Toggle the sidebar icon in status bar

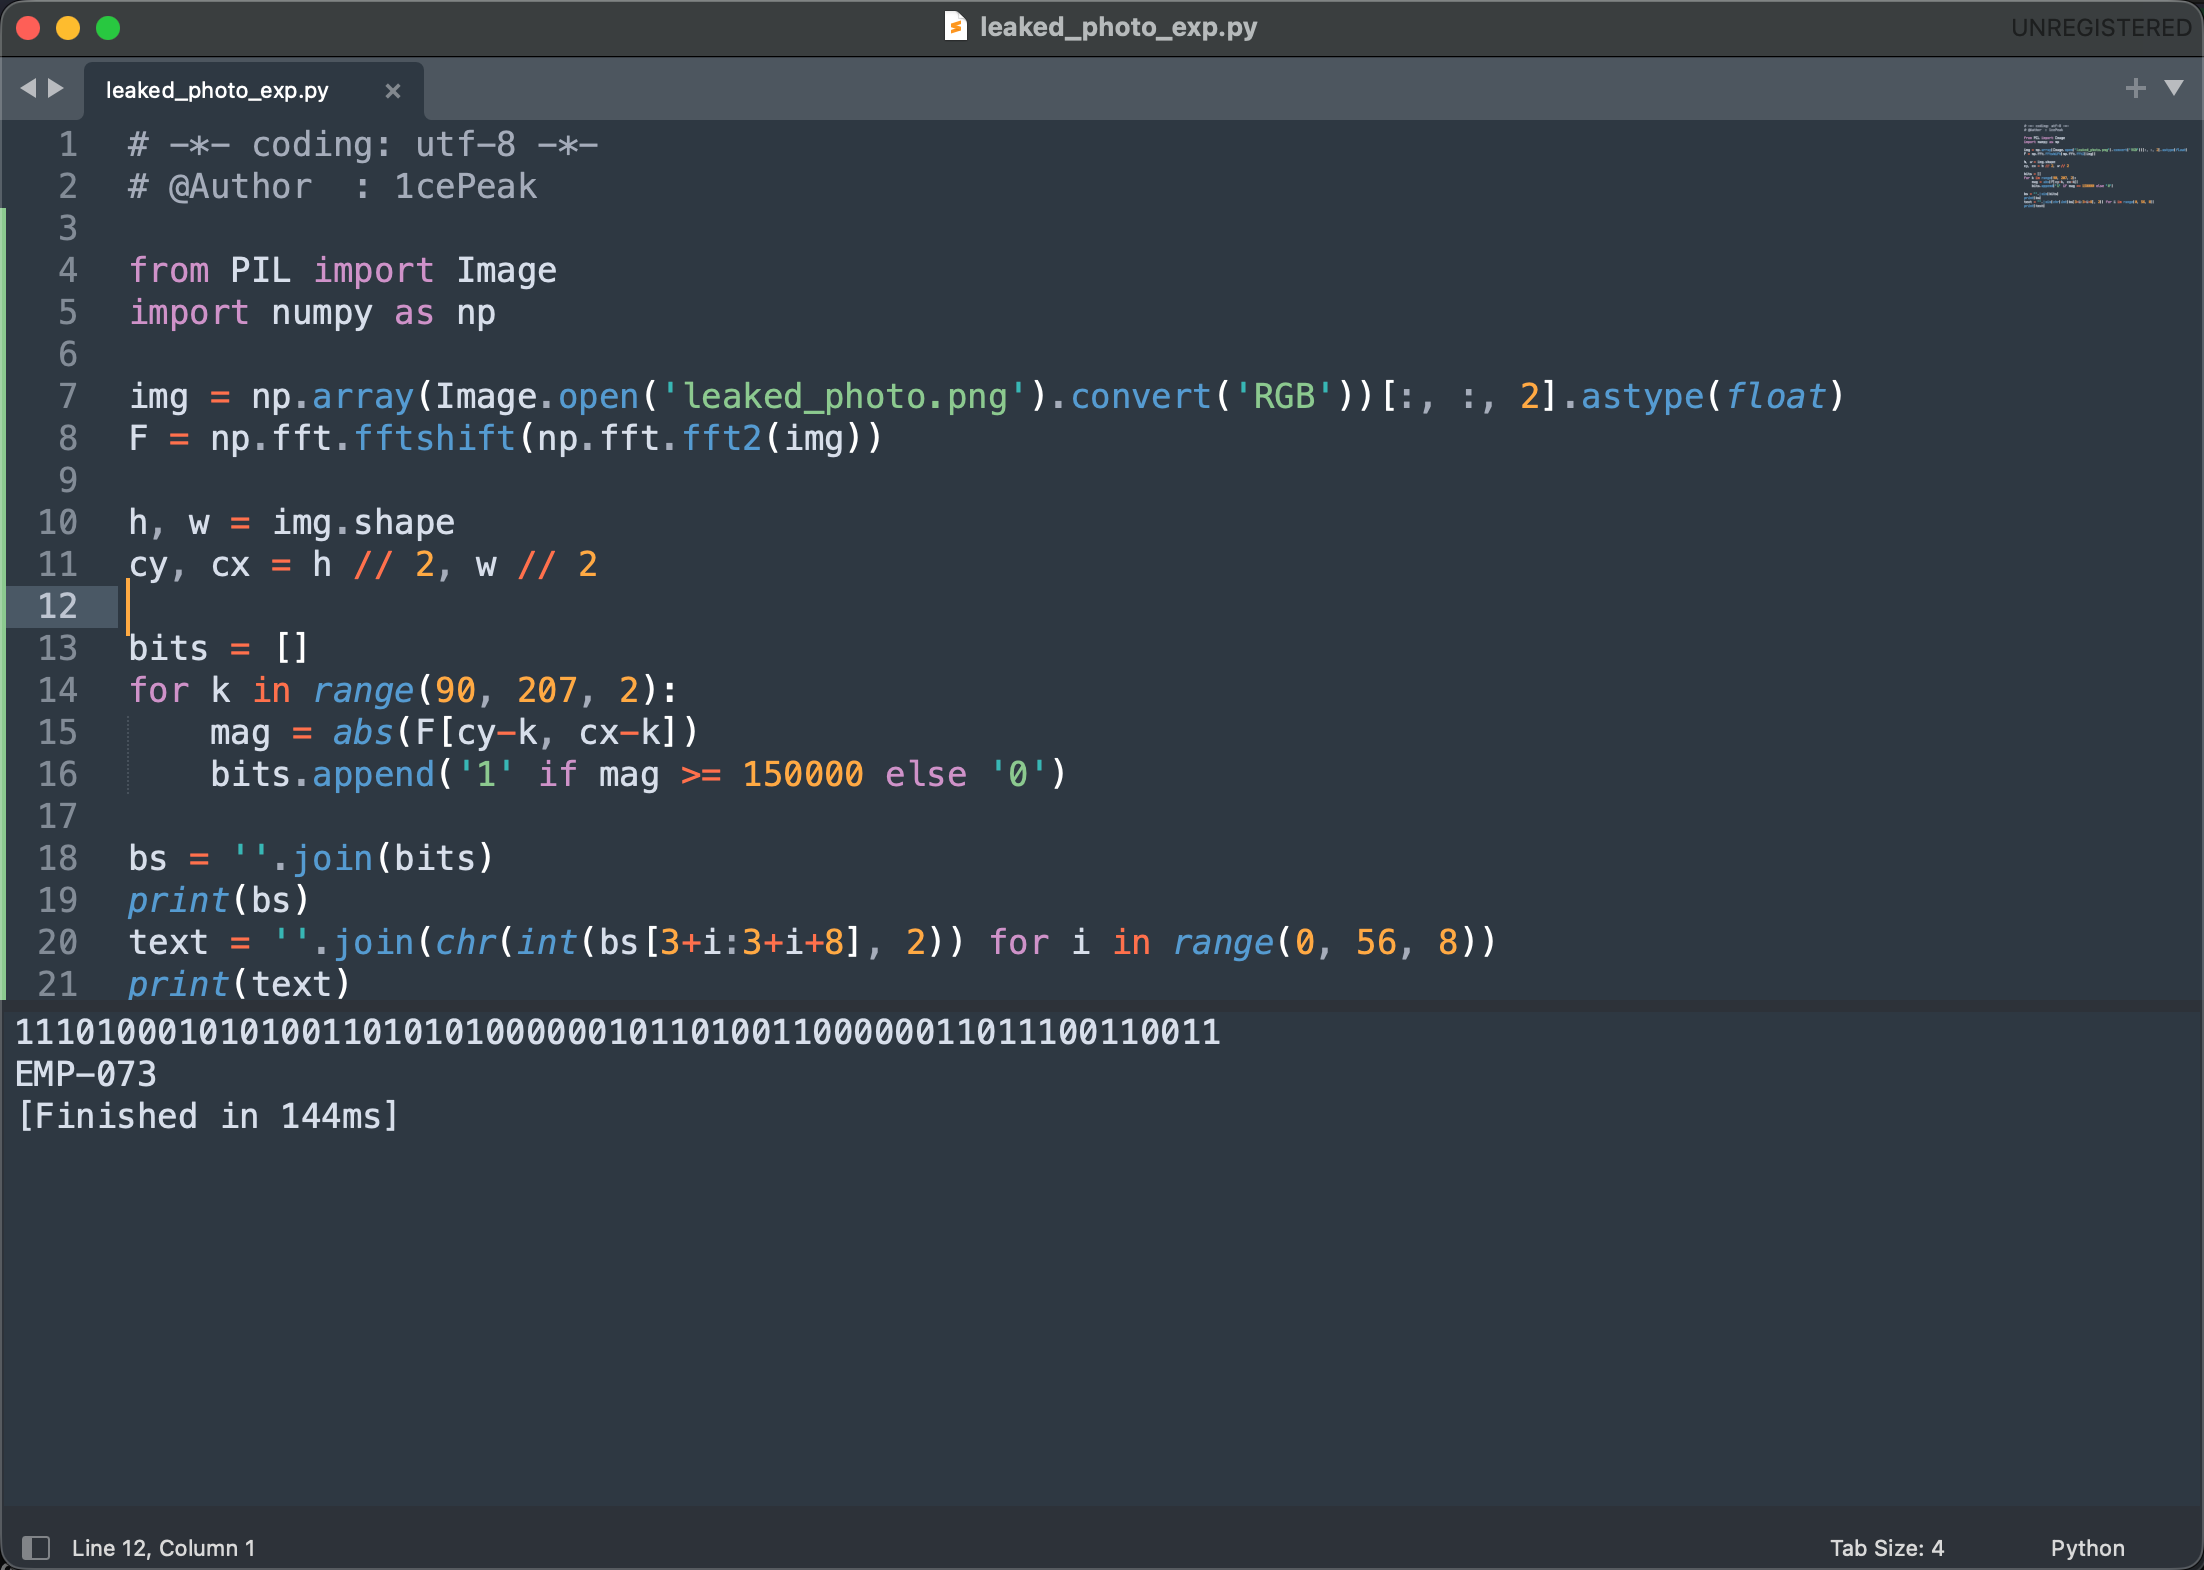(x=36, y=1548)
